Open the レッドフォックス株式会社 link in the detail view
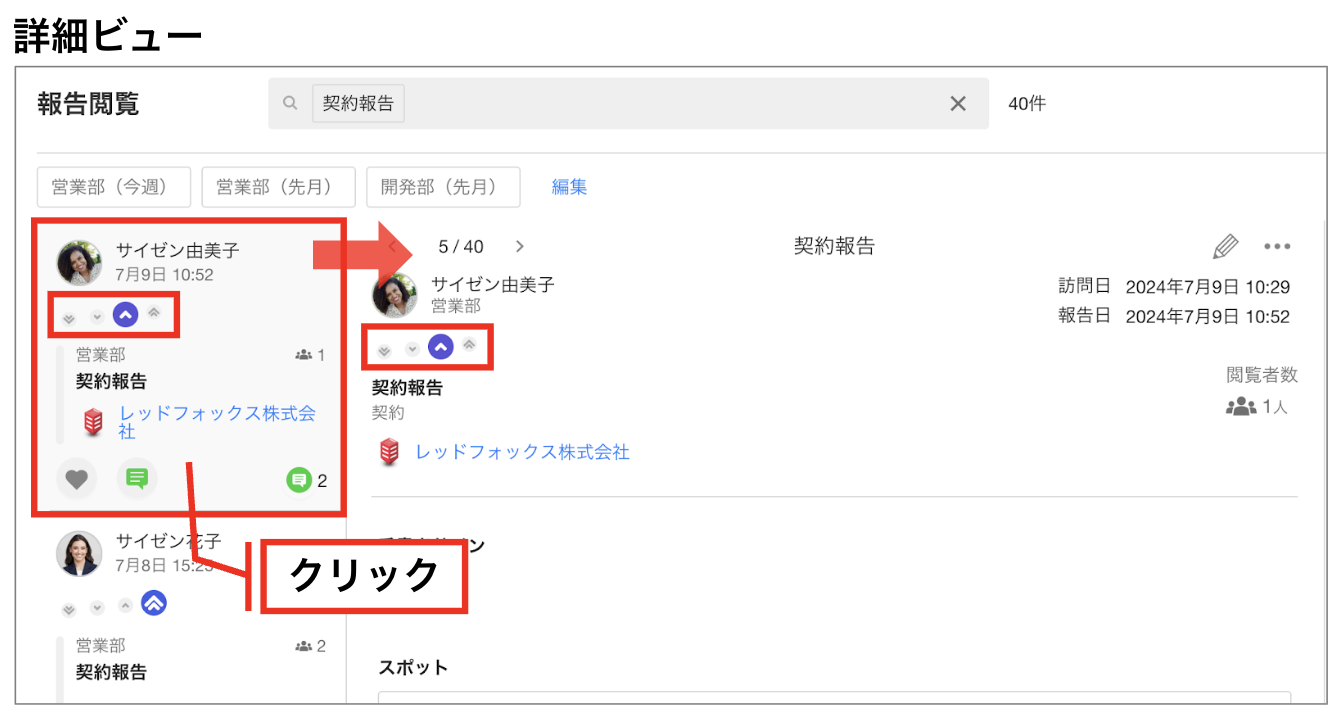Image resolution: width=1340 pixels, height=718 pixels. (x=522, y=452)
